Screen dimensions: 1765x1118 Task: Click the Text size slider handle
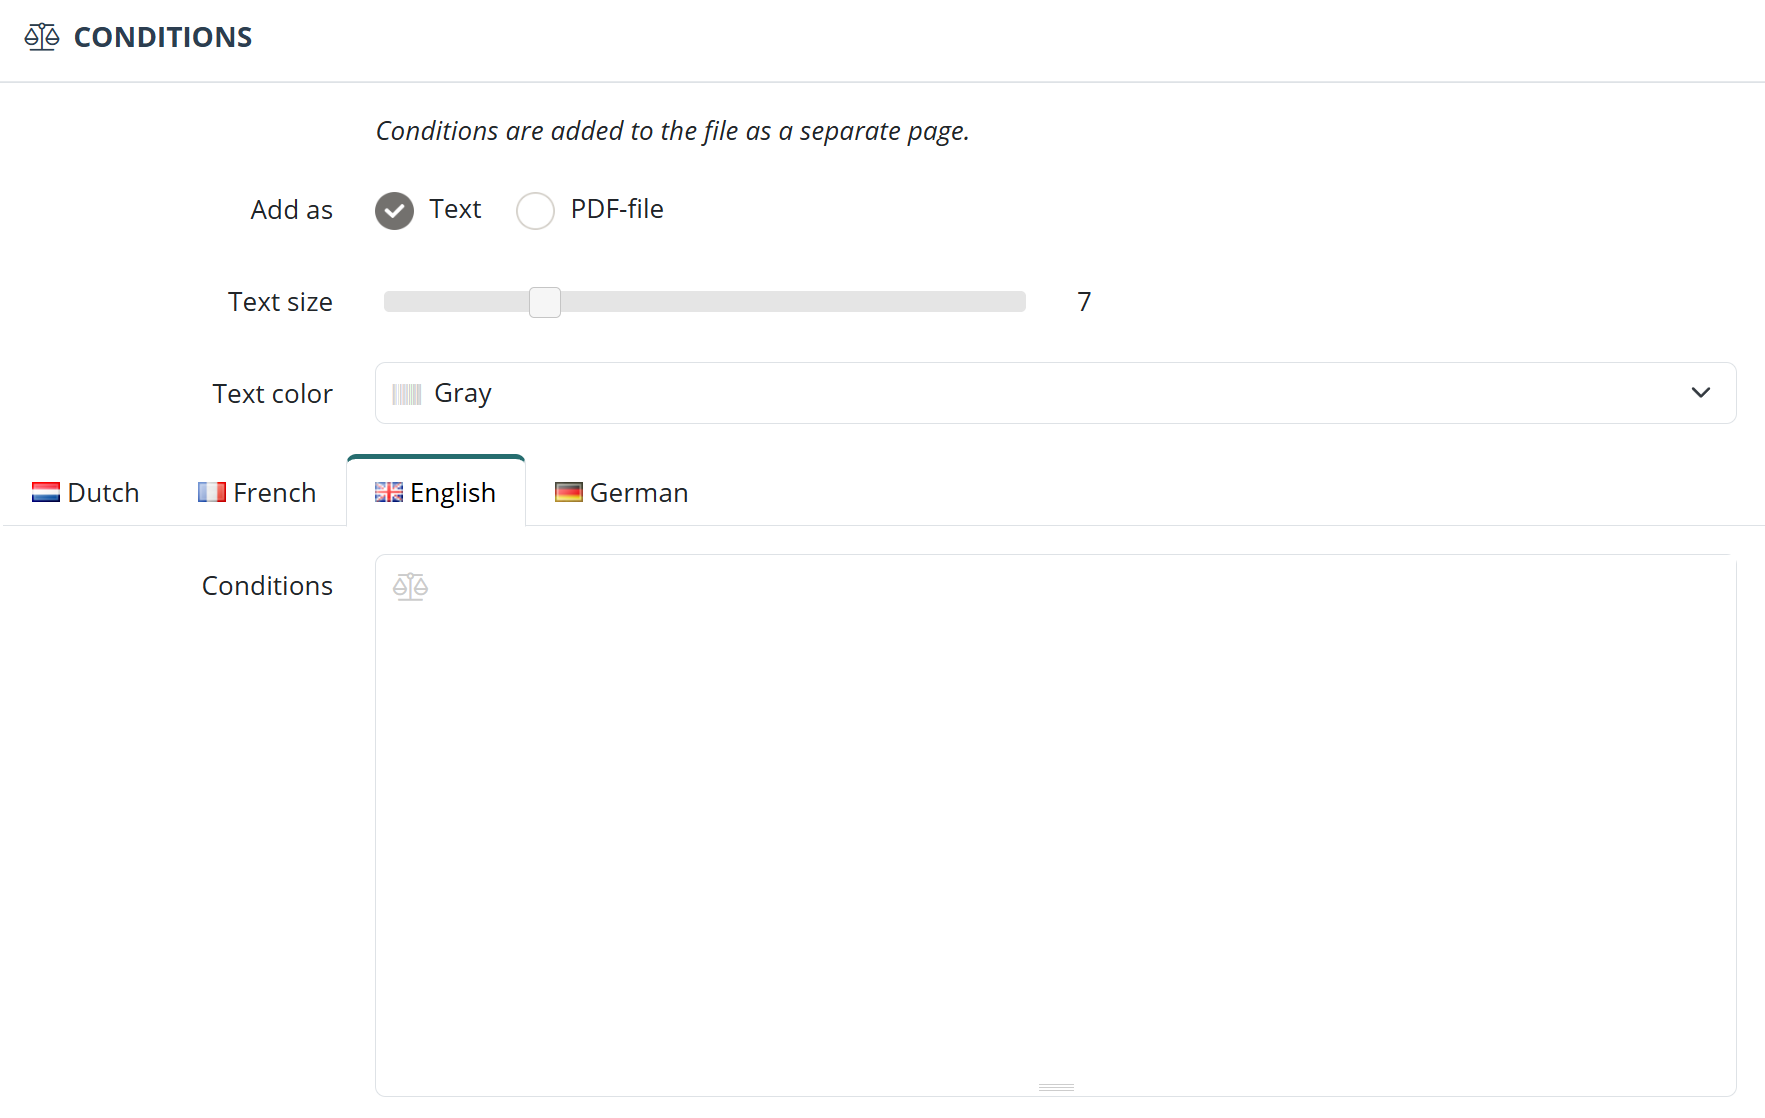545,302
